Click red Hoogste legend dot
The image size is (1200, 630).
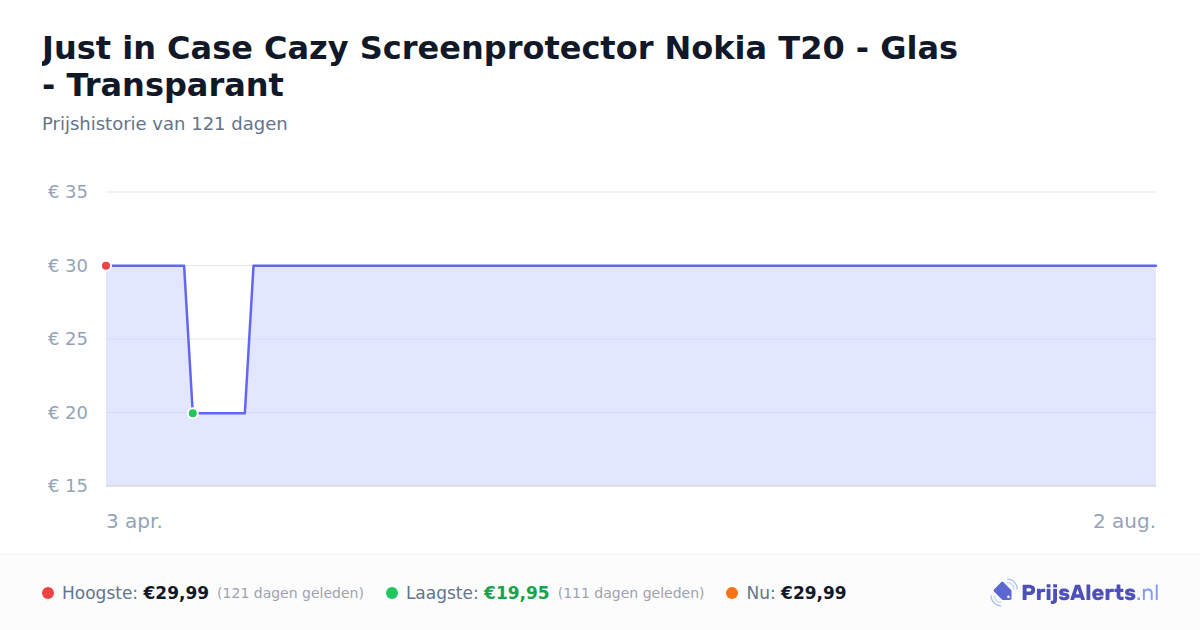[48, 593]
